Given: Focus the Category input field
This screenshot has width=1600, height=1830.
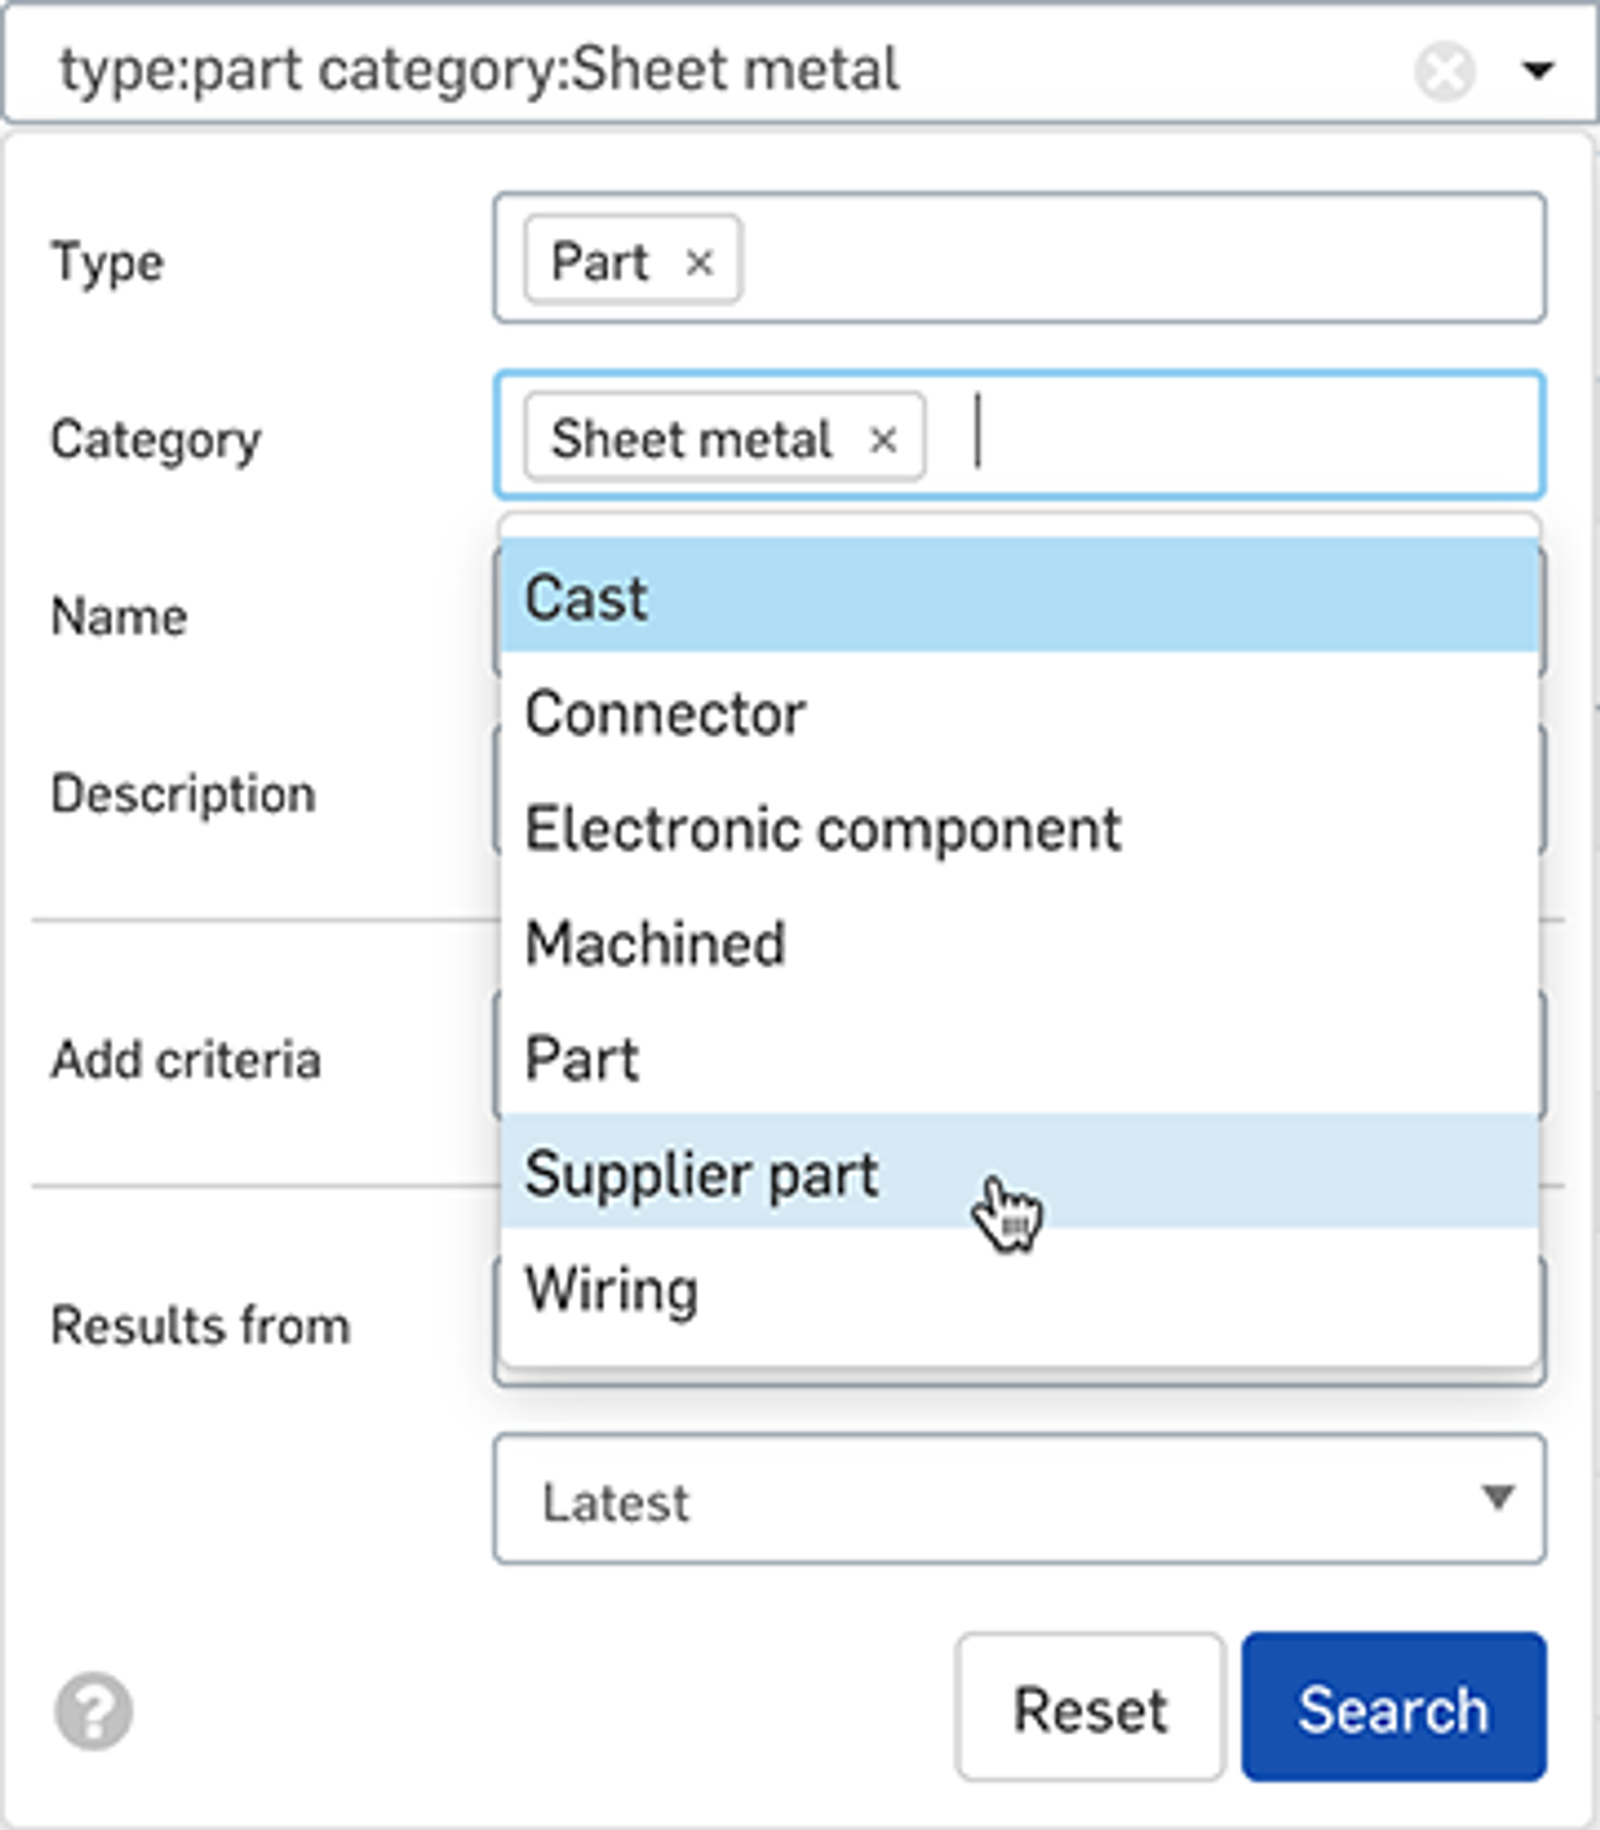Looking at the screenshot, I should point(1250,437).
